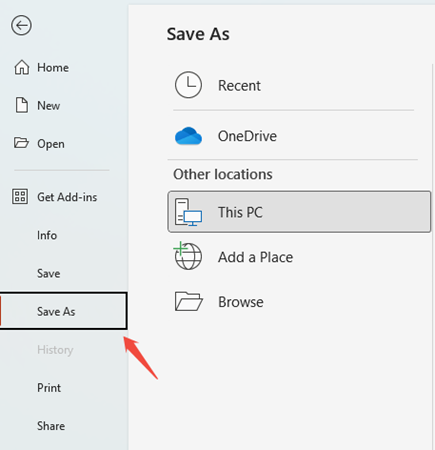This screenshot has height=450, width=435.
Task: Choose Open from the sidebar
Action: coord(51,144)
